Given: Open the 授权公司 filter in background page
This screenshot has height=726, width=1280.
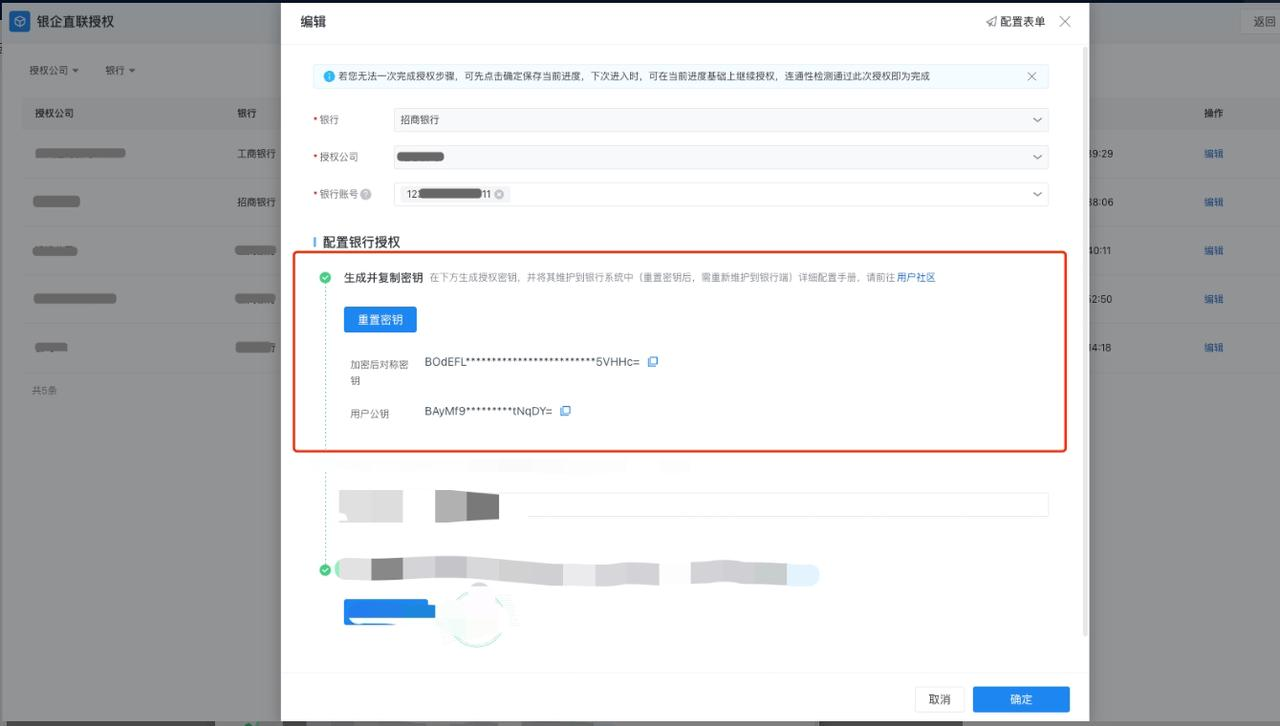Looking at the screenshot, I should pos(54,71).
